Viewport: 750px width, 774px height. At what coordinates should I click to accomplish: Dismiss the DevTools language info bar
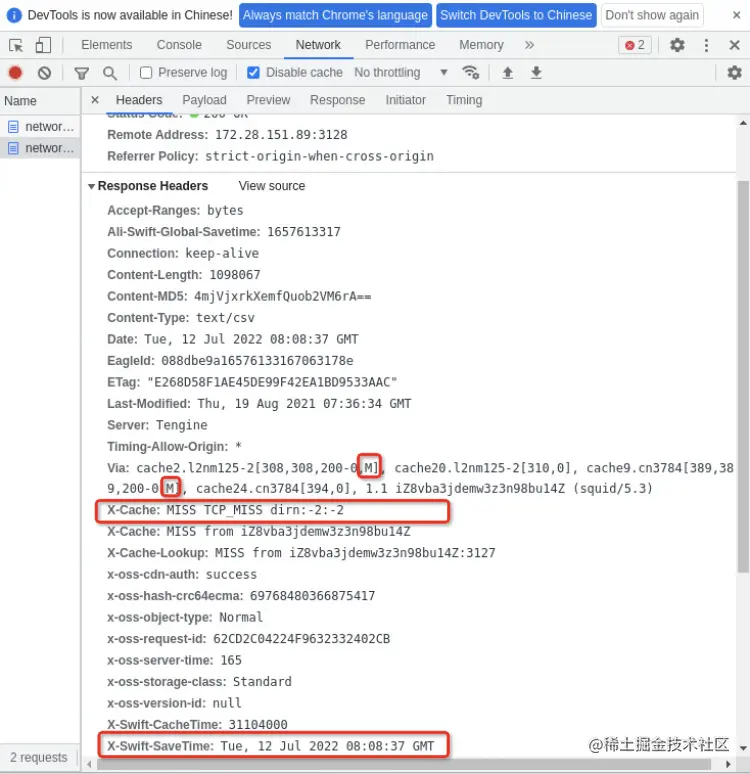pos(736,15)
